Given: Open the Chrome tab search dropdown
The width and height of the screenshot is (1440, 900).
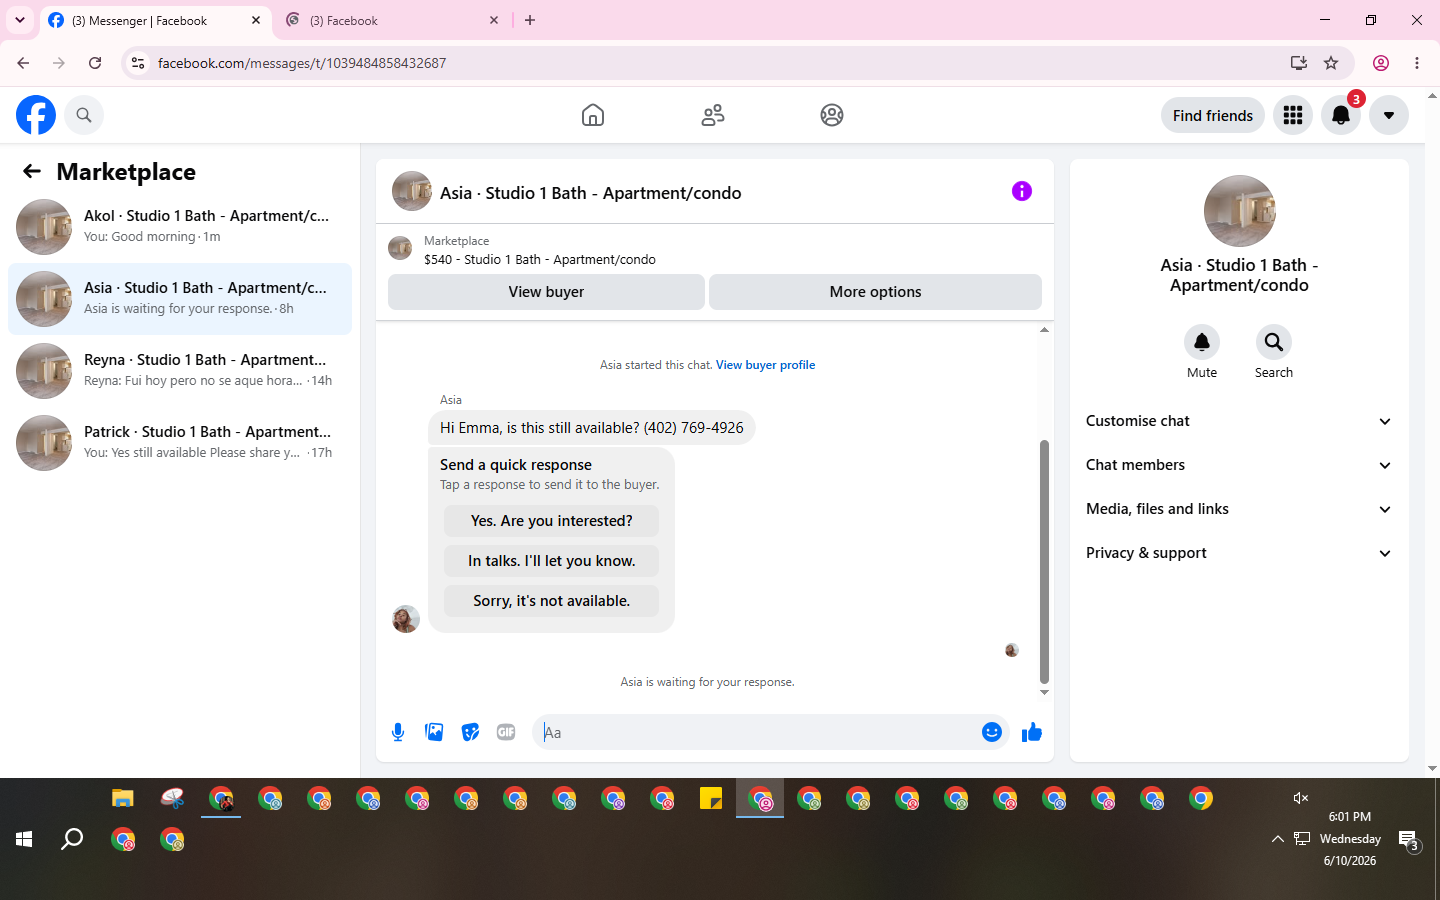Looking at the screenshot, I should coord(20,20).
